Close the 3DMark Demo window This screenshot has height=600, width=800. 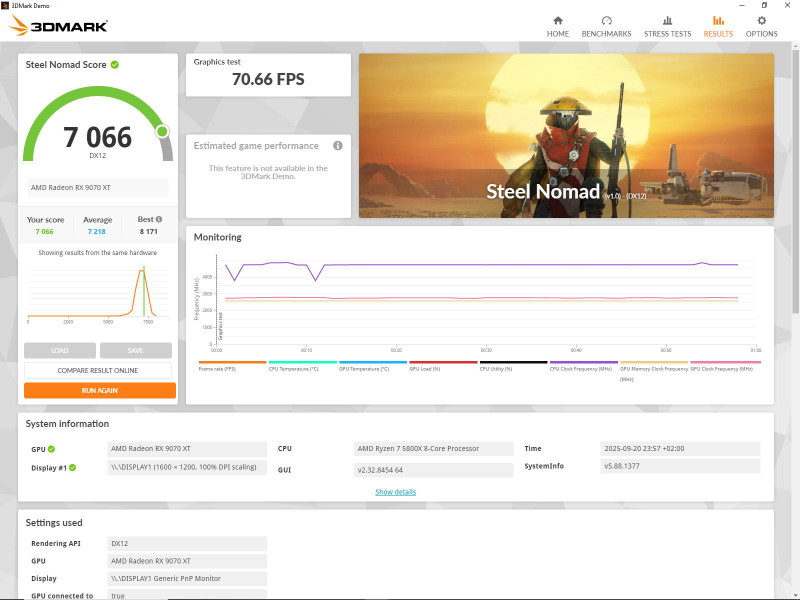787,5
